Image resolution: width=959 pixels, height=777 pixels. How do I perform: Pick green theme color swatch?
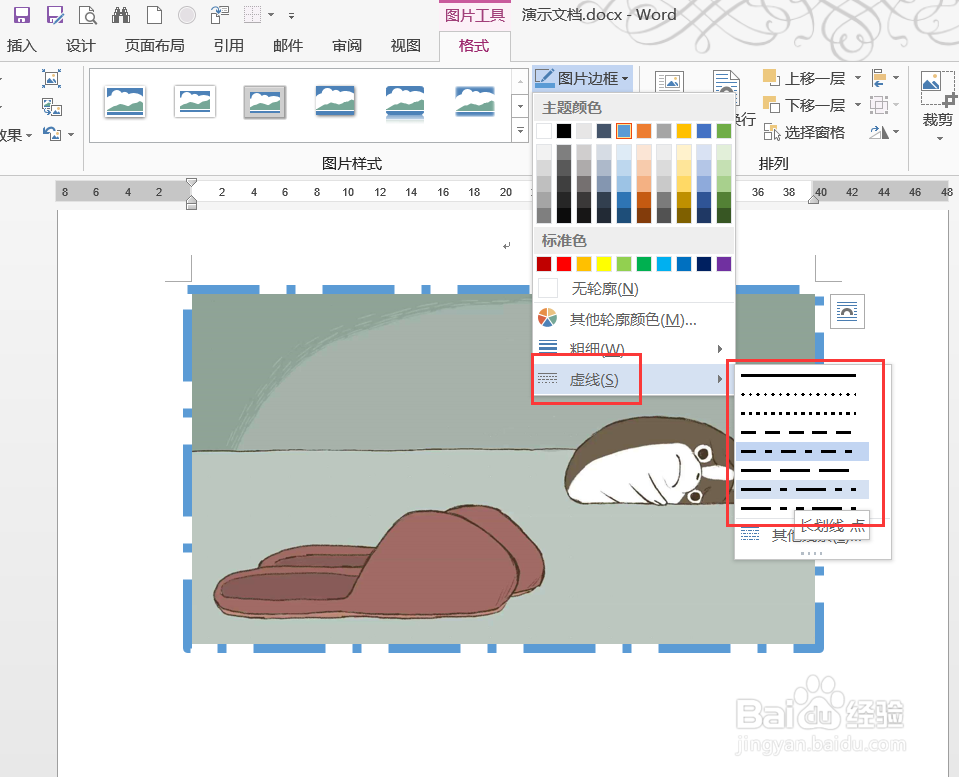(724, 131)
